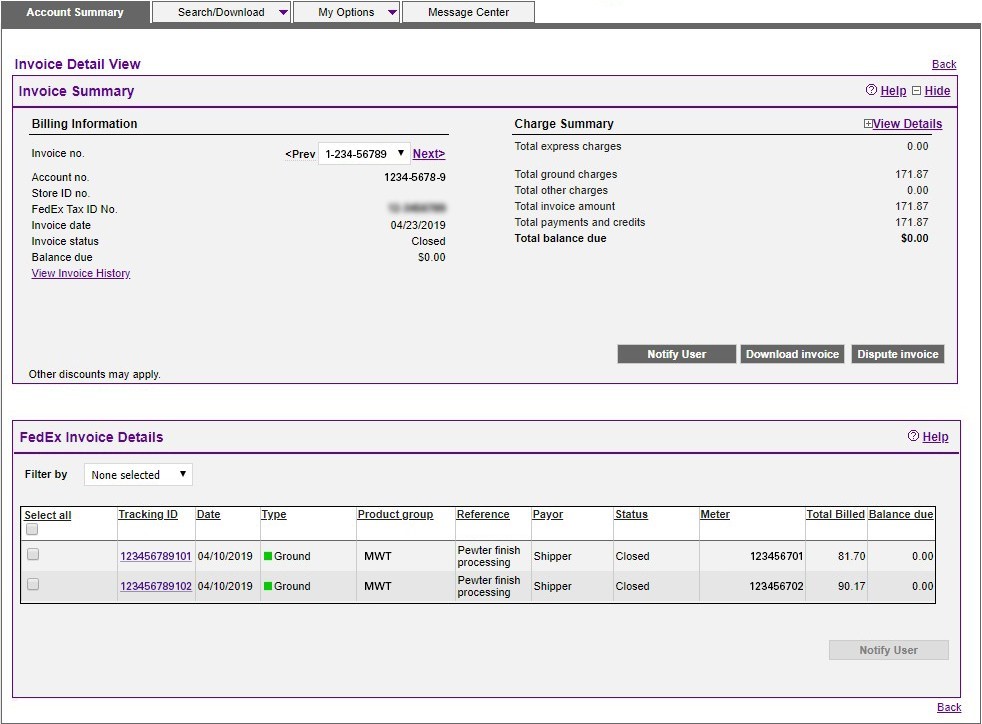This screenshot has width=982, height=724.
Task: Open the FedEx Invoice Details Help link
Action: click(x=936, y=437)
